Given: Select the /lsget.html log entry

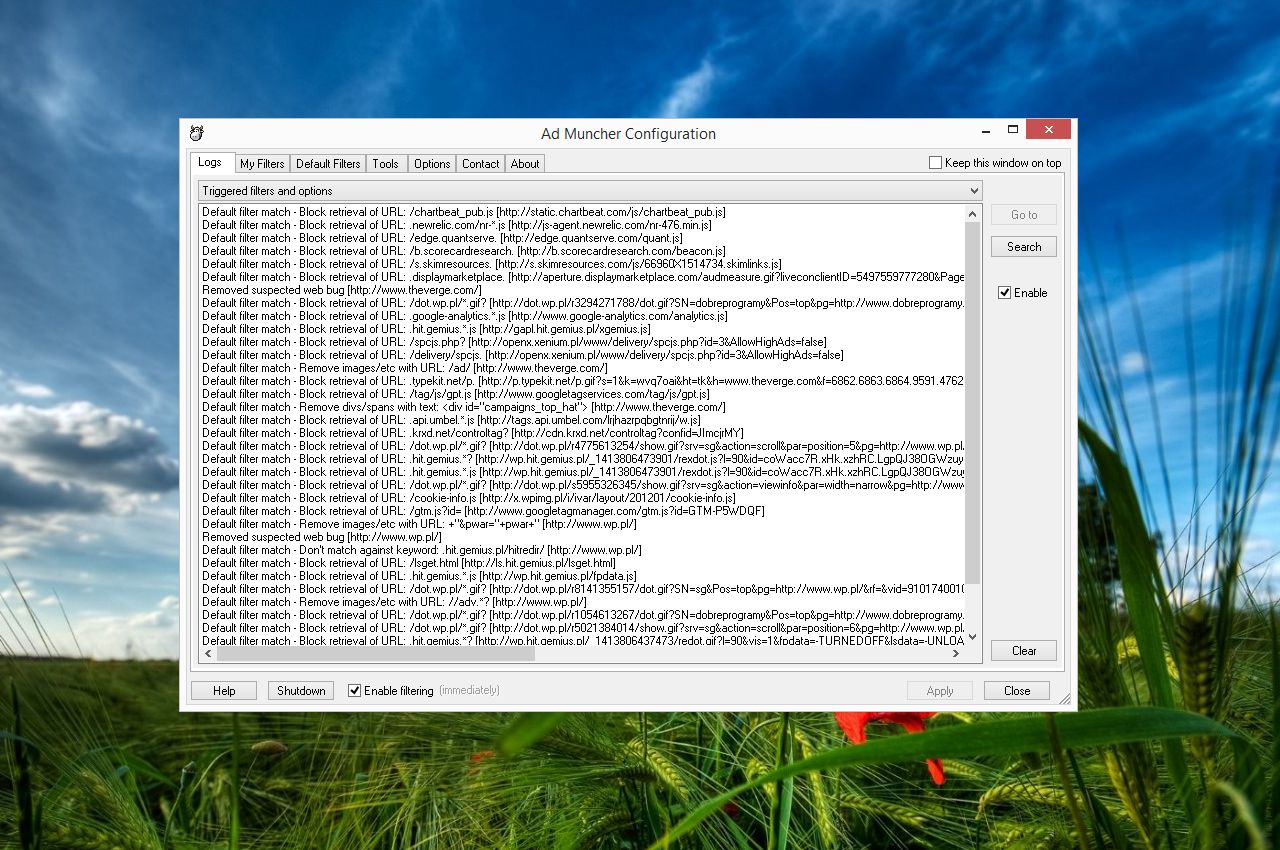Looking at the screenshot, I should 409,563.
